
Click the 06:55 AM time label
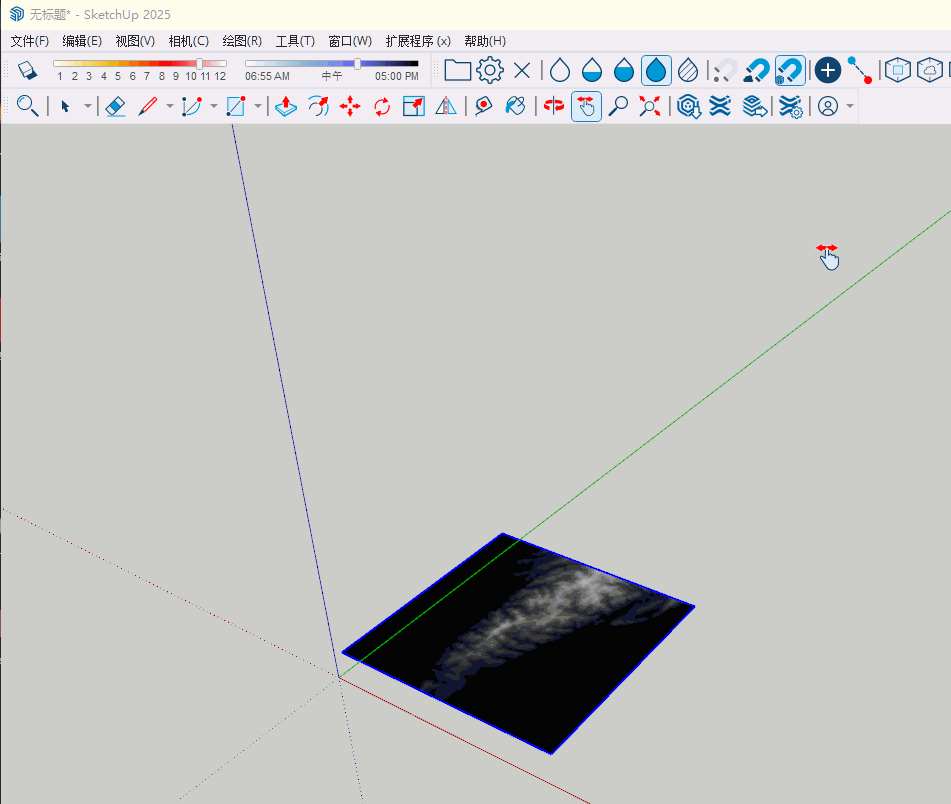point(267,76)
